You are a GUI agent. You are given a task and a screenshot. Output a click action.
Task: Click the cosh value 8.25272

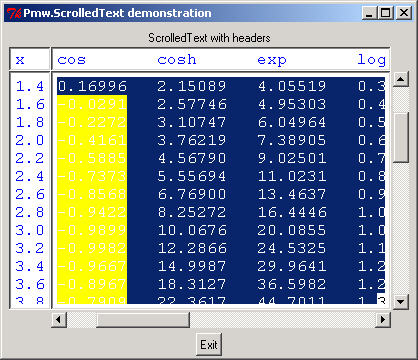[192, 212]
